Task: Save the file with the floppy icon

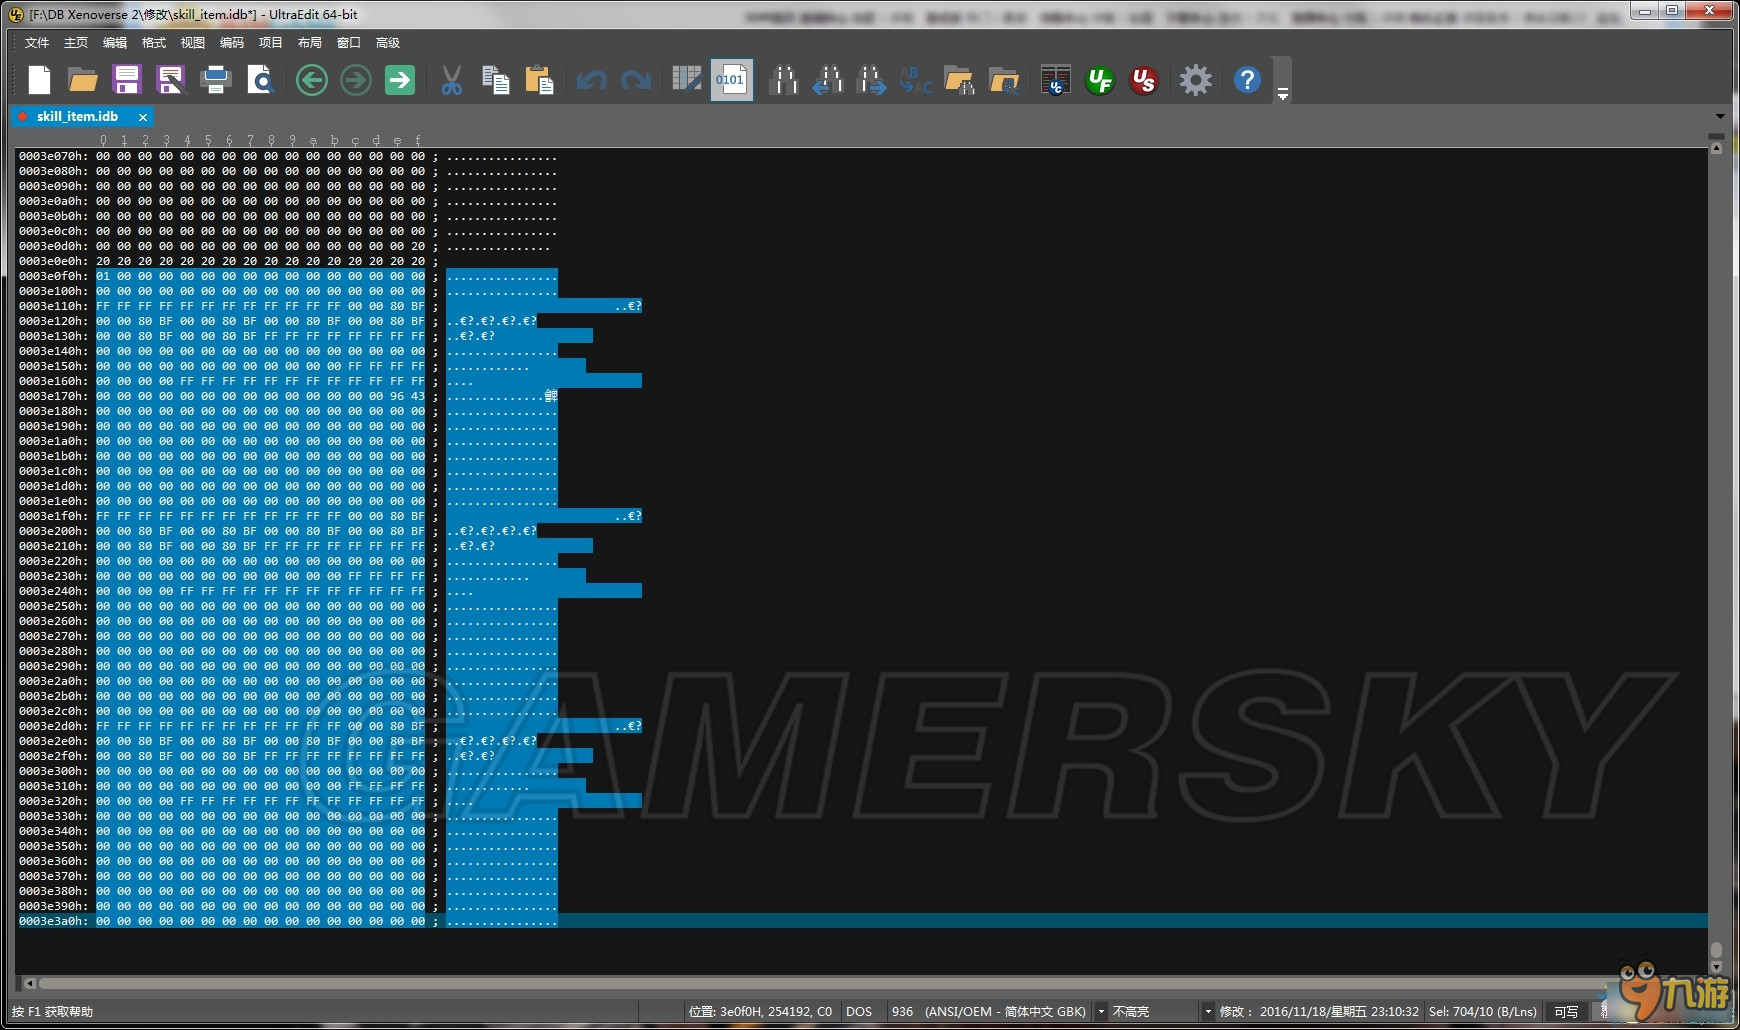Action: 127,80
